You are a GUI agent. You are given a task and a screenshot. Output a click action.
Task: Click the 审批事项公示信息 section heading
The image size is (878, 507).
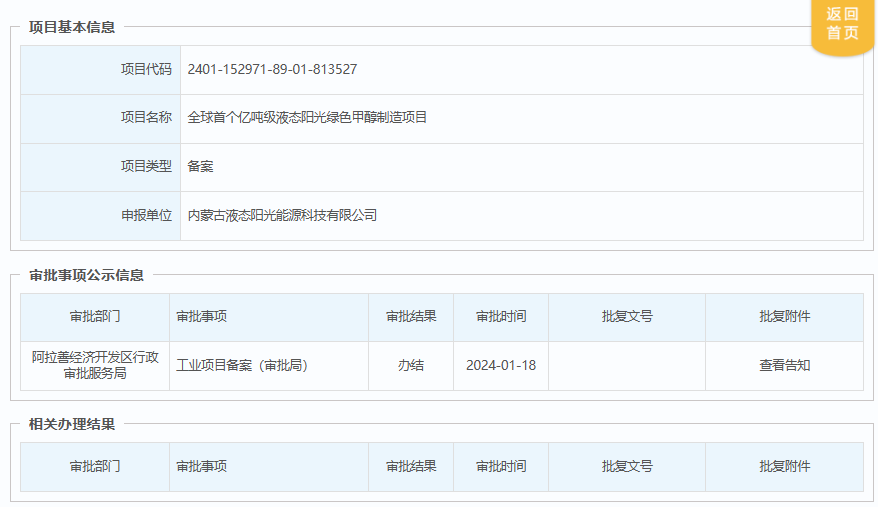point(86,275)
